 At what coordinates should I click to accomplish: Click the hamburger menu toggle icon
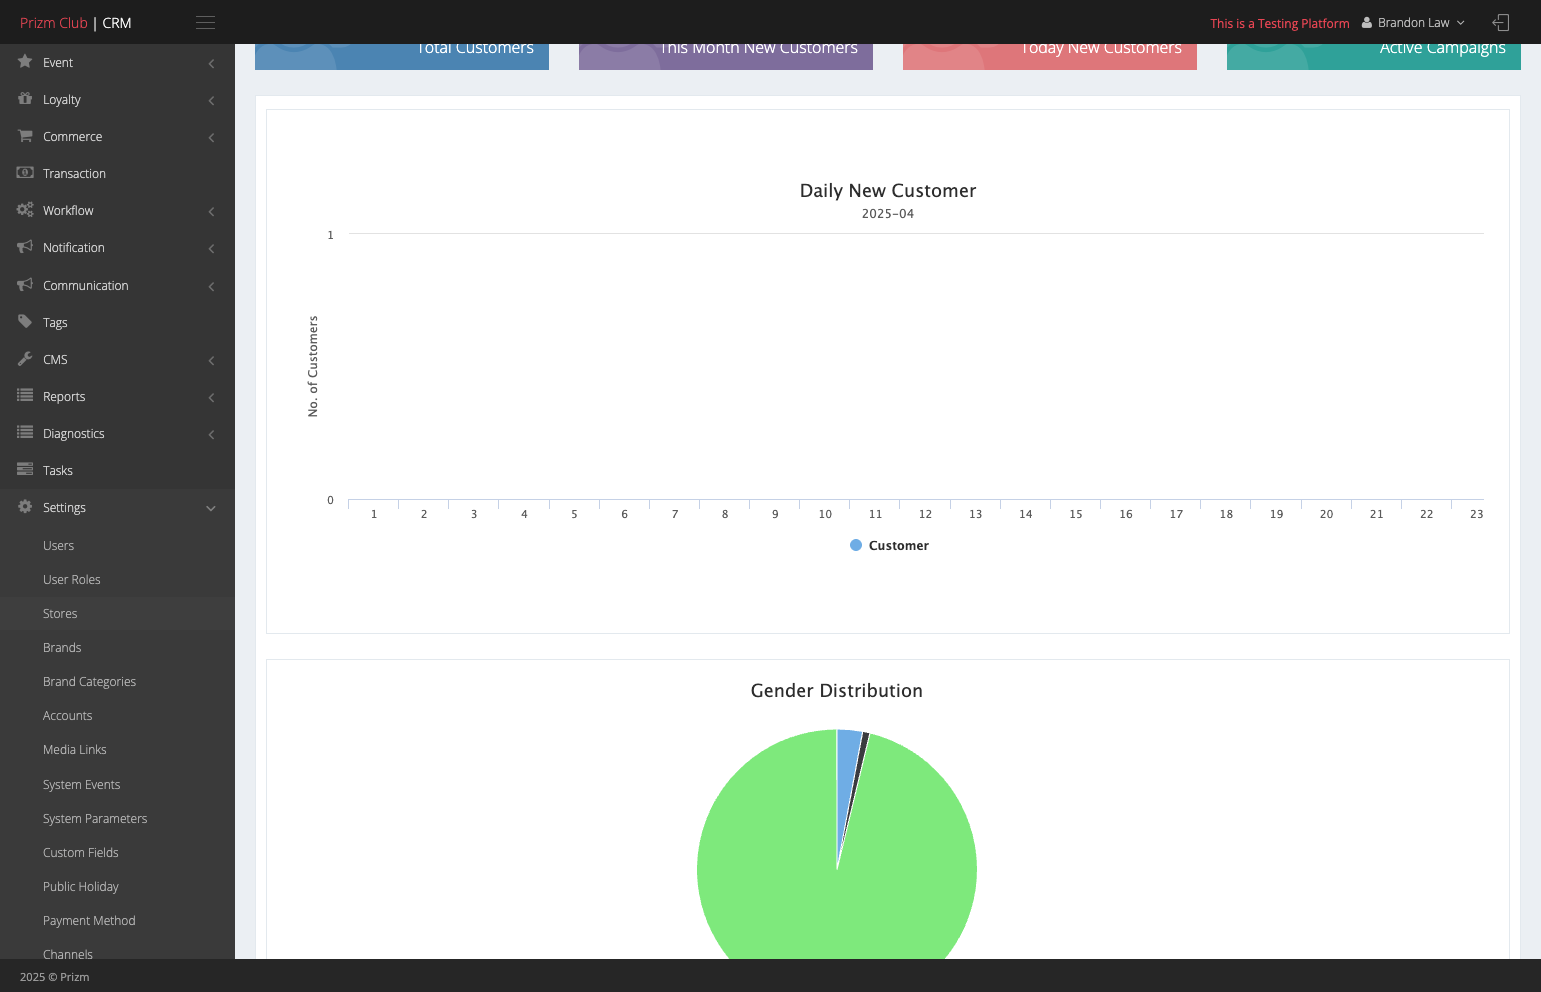click(205, 23)
